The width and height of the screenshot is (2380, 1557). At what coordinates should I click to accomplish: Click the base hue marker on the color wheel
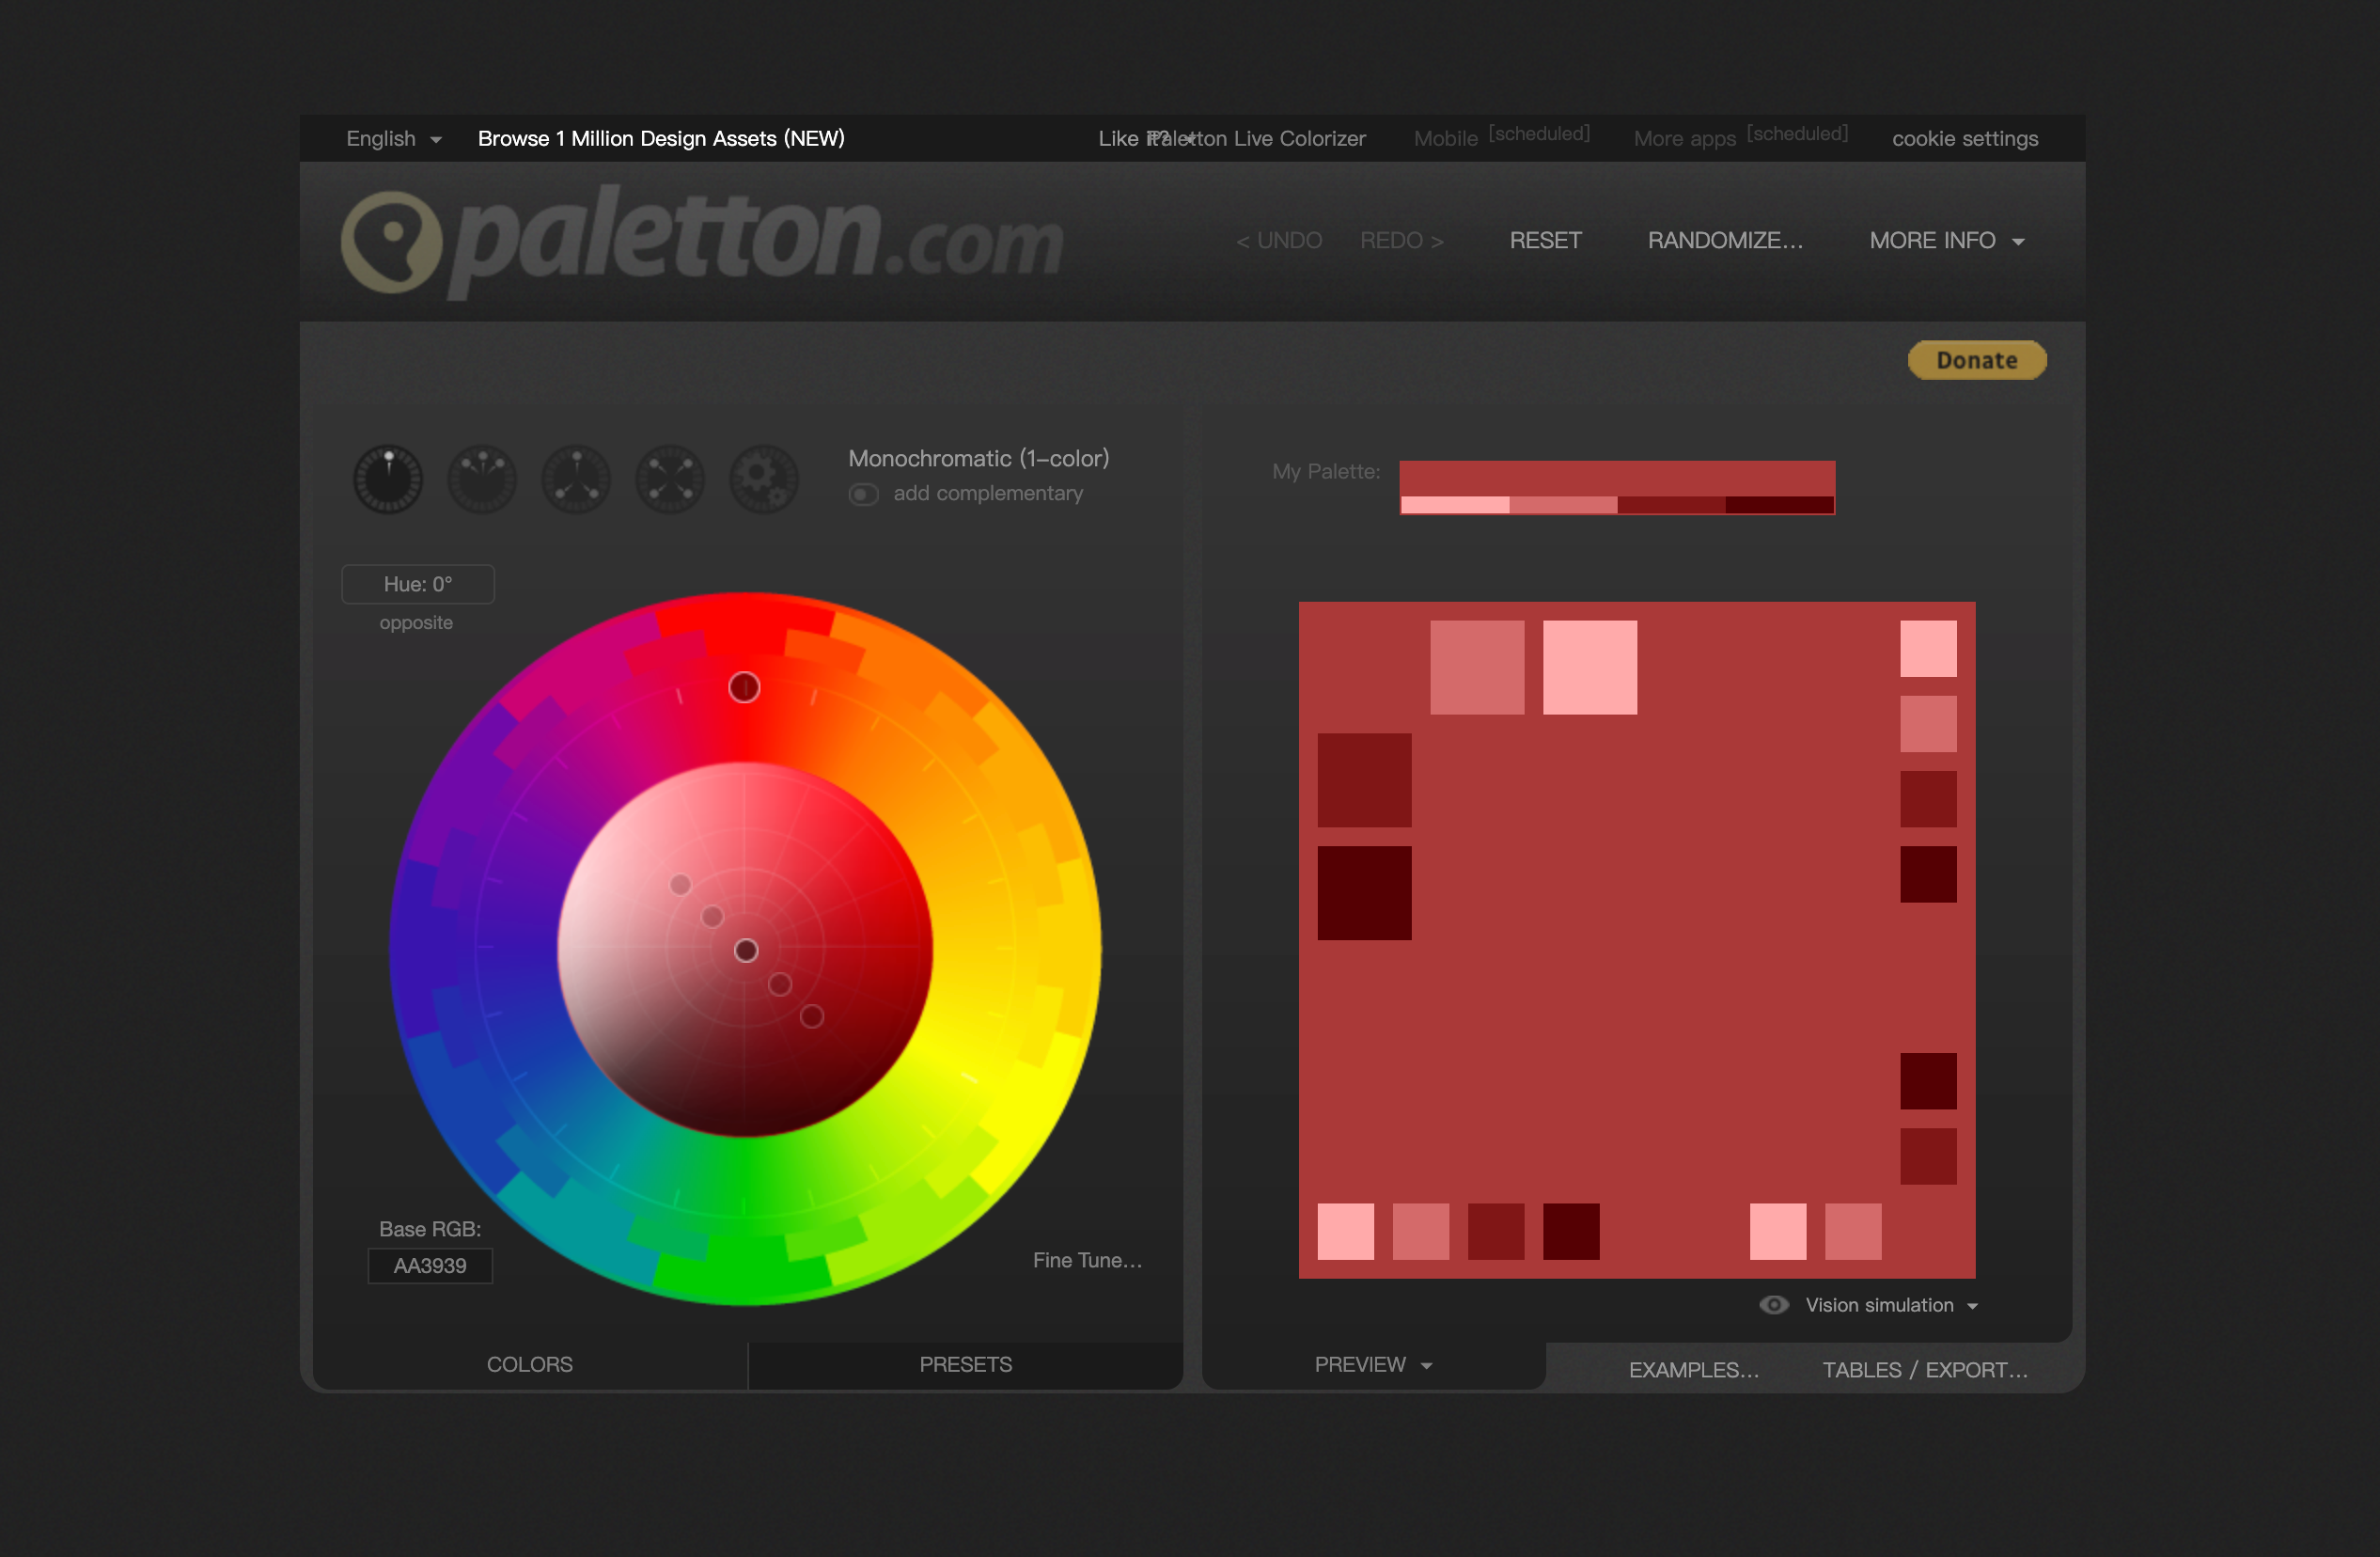(x=744, y=687)
